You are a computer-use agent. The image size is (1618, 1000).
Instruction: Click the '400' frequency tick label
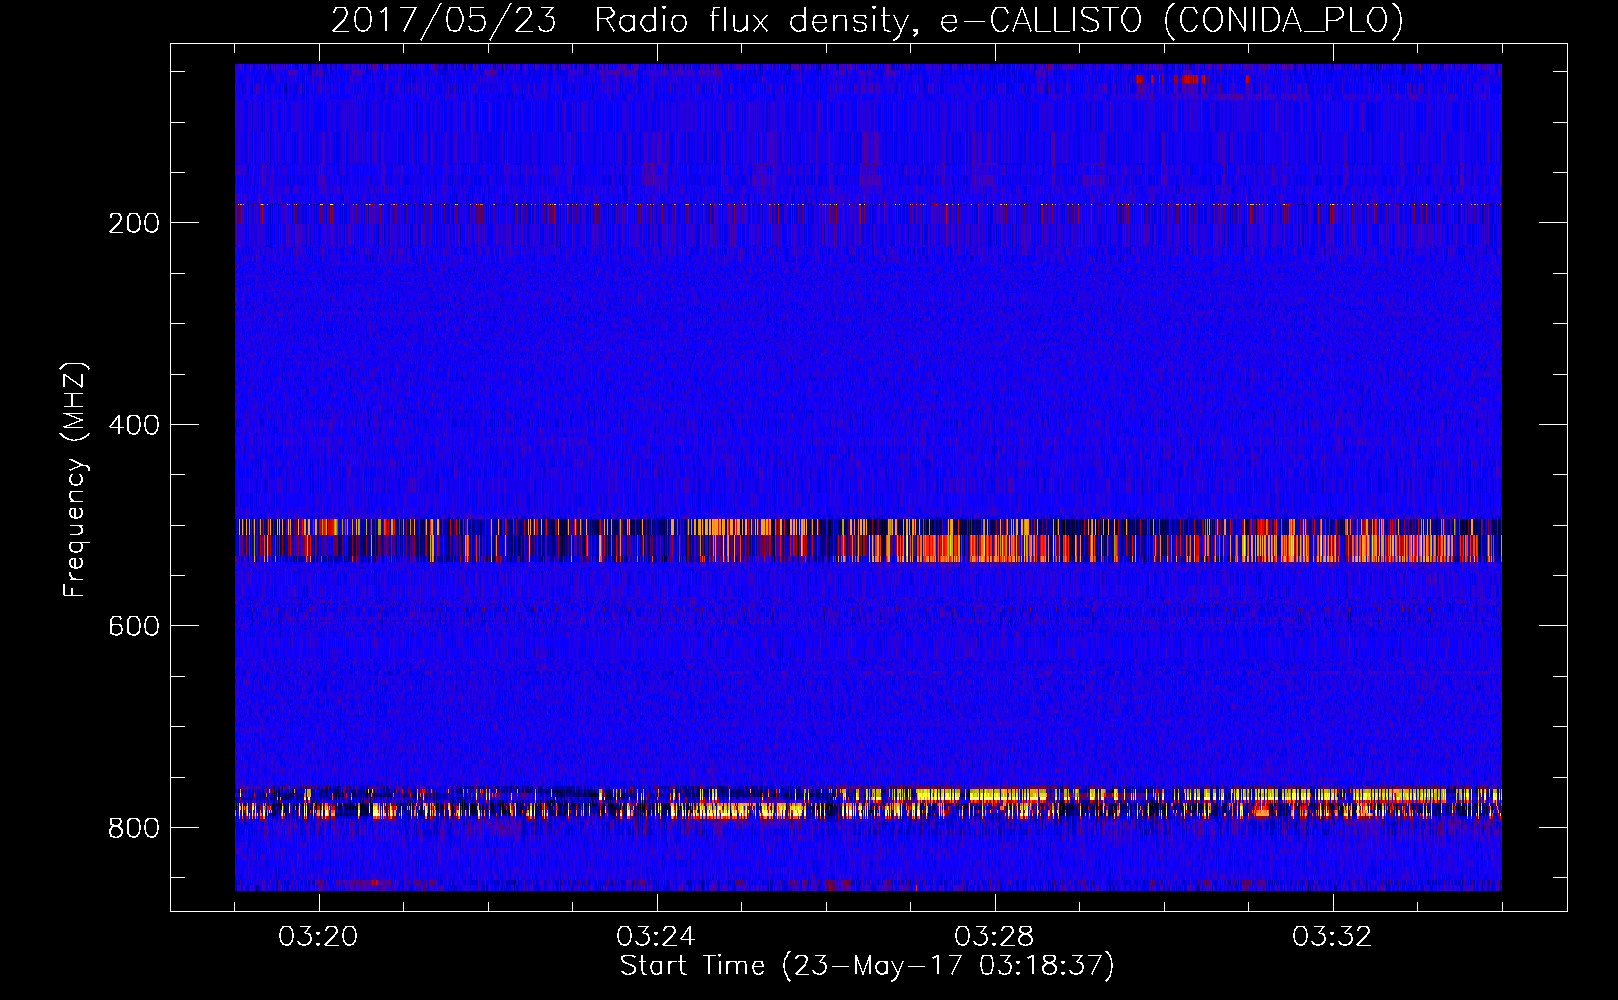[133, 425]
